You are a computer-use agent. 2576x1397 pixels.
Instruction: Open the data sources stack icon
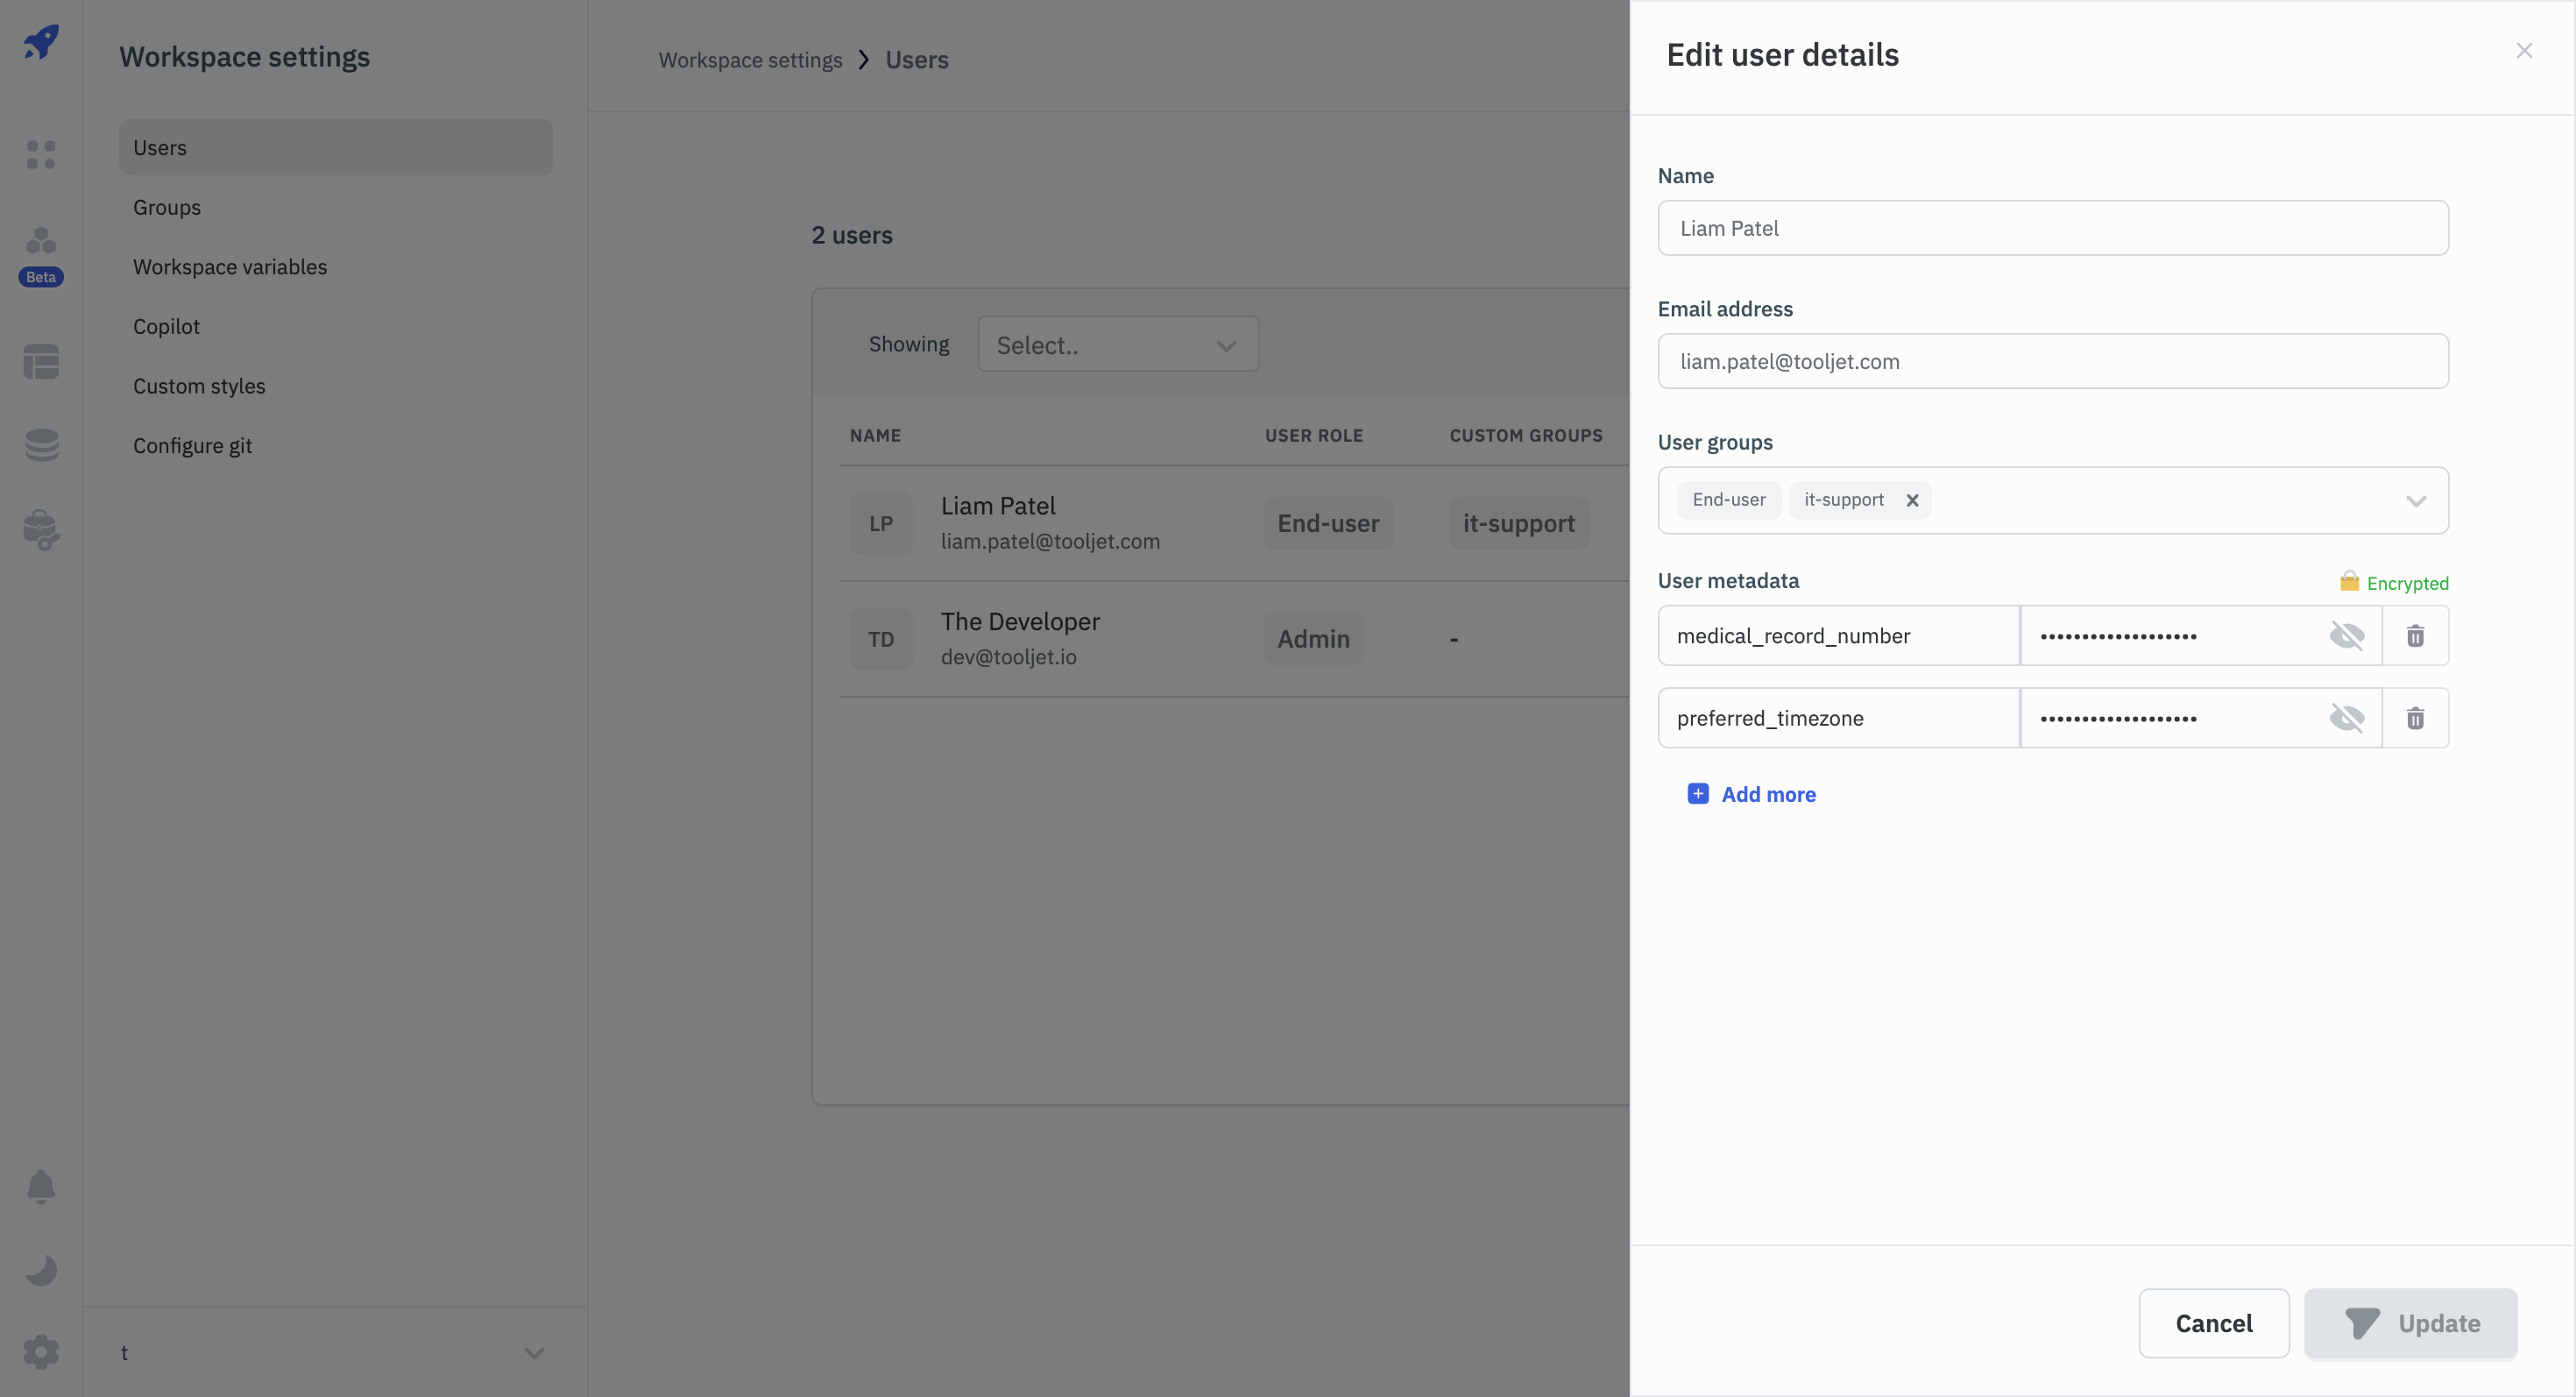41,445
